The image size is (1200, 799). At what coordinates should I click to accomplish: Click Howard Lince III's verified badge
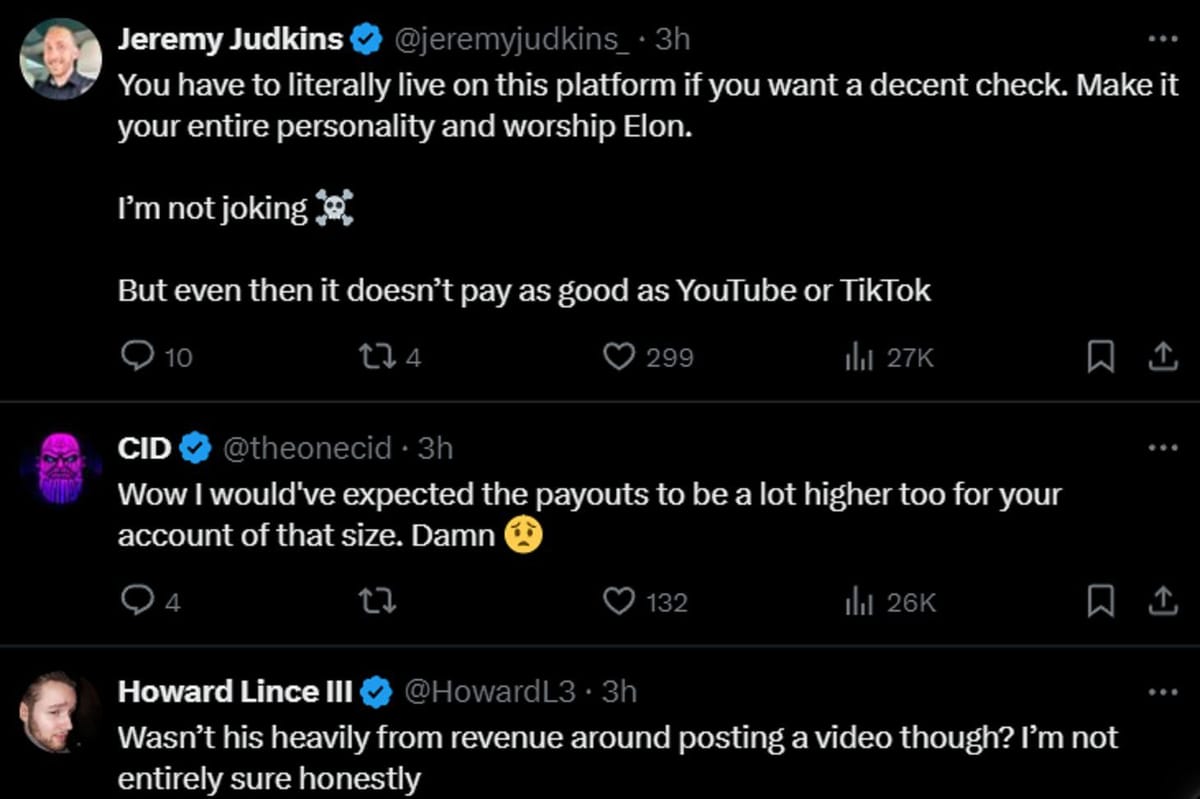coord(375,690)
